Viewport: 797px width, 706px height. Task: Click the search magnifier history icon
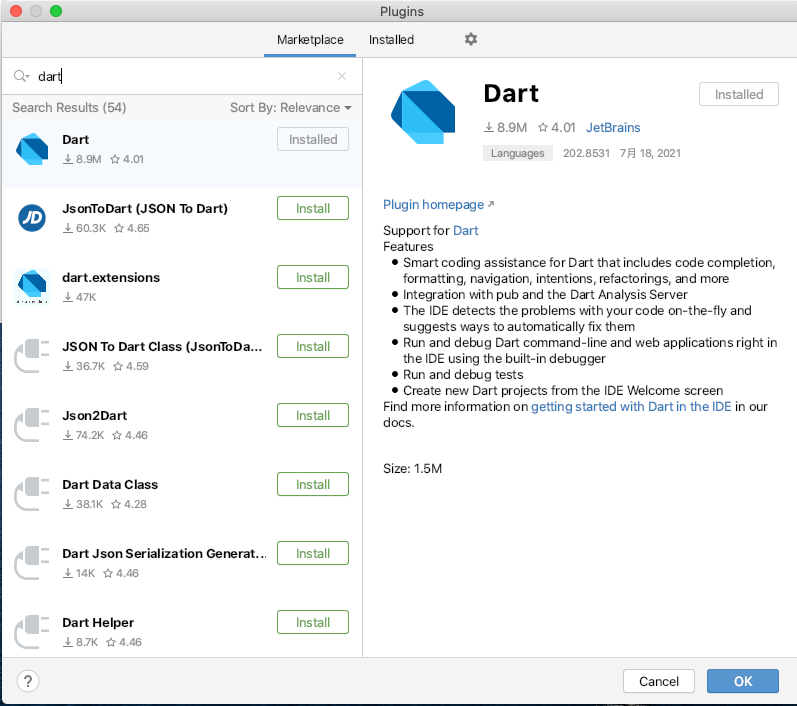[x=22, y=76]
